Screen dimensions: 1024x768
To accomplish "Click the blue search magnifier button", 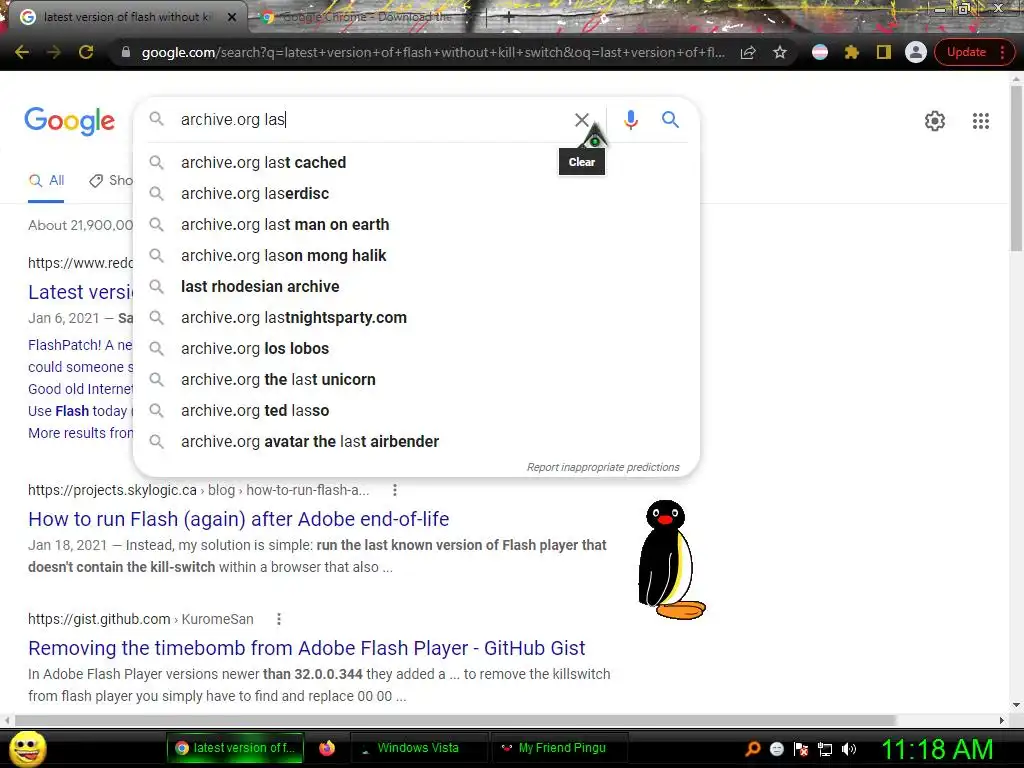I will 670,120.
